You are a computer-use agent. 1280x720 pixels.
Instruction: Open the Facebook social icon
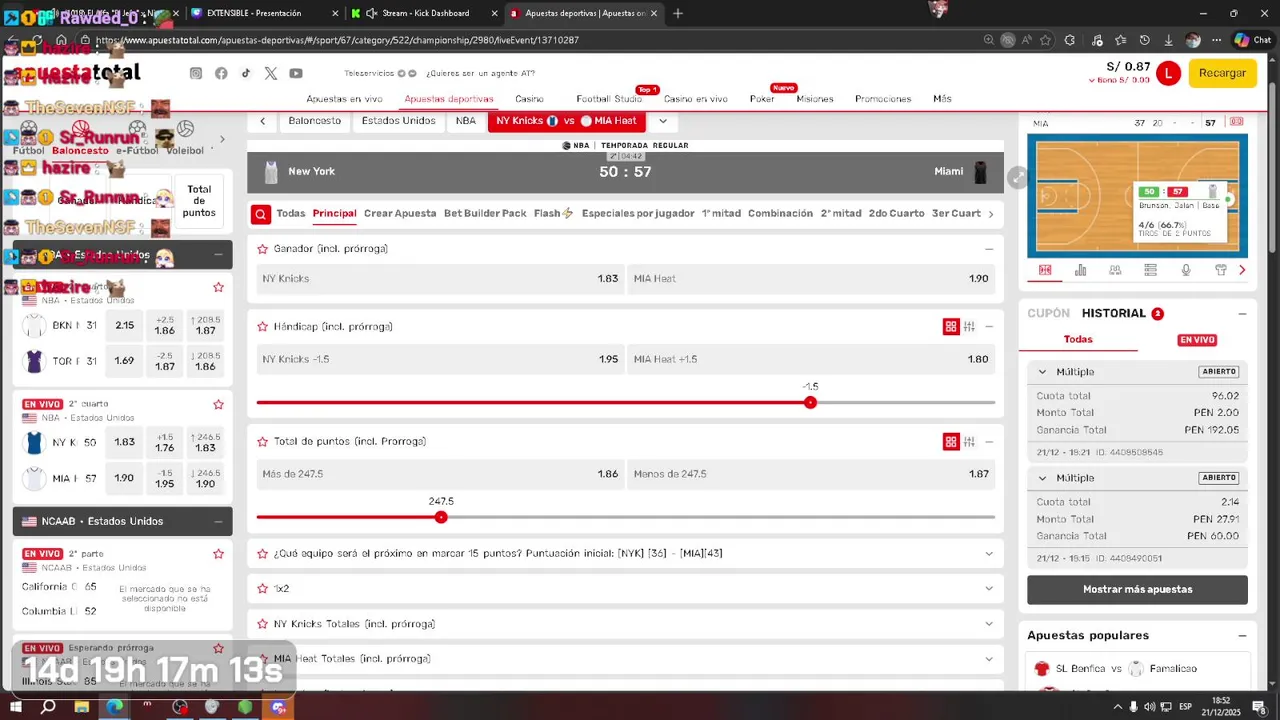[221, 73]
